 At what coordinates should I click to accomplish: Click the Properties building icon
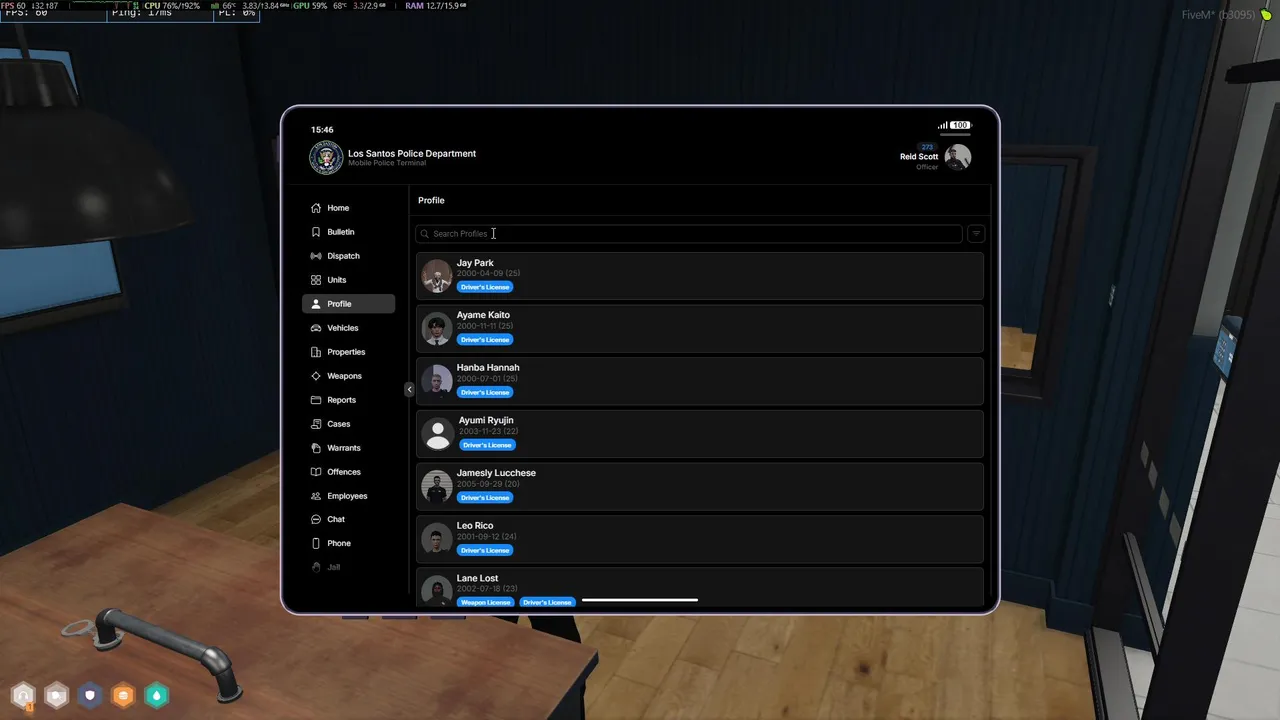click(316, 352)
